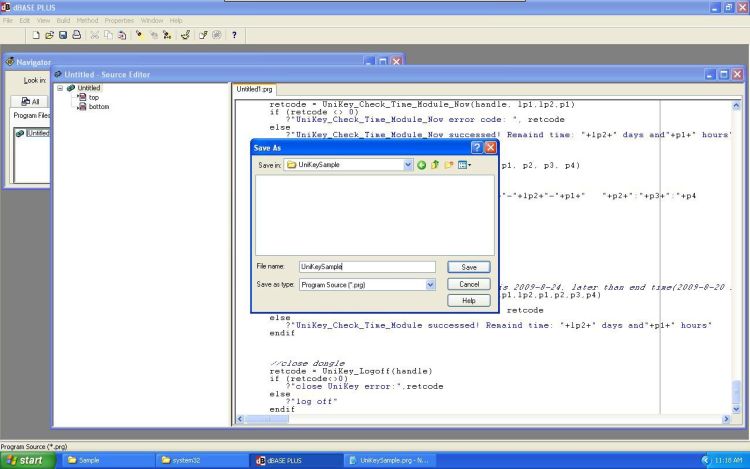This screenshot has height=469, width=750.
Task: Open the File menu
Action: click(8, 21)
